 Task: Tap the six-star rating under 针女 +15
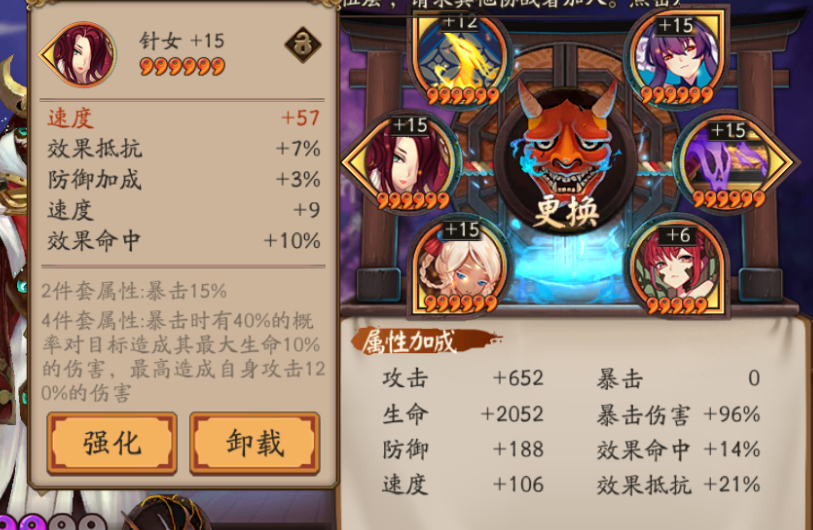tap(182, 66)
